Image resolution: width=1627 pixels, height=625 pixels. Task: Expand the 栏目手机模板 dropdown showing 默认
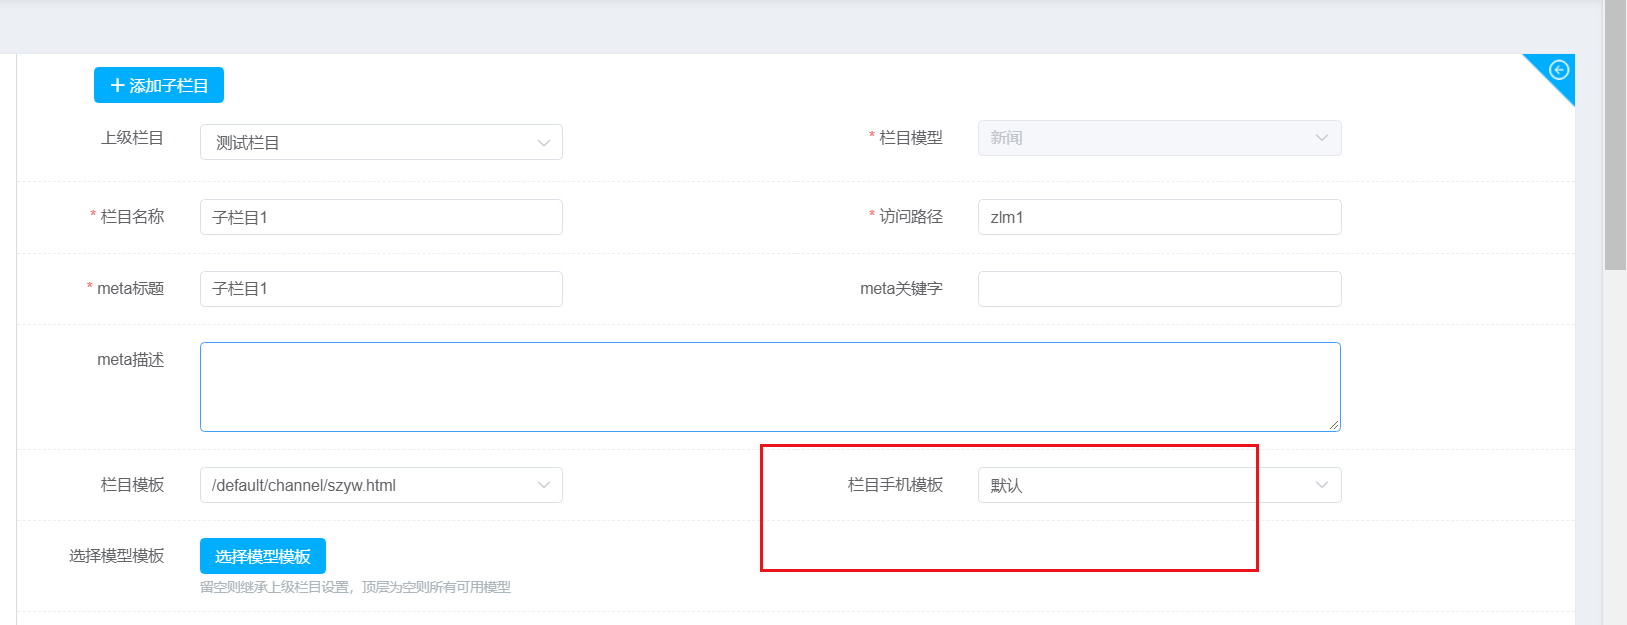[1159, 485]
